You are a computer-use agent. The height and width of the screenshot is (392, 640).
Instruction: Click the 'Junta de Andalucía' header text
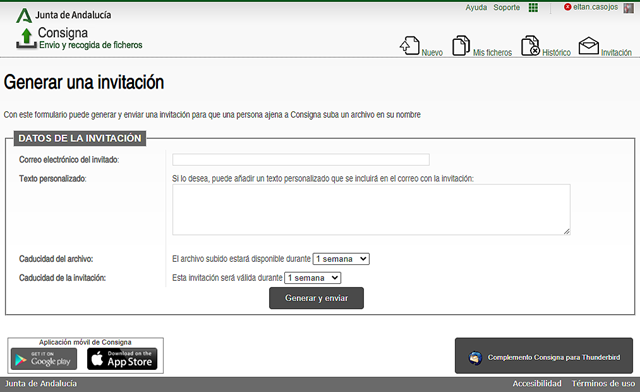click(x=73, y=15)
